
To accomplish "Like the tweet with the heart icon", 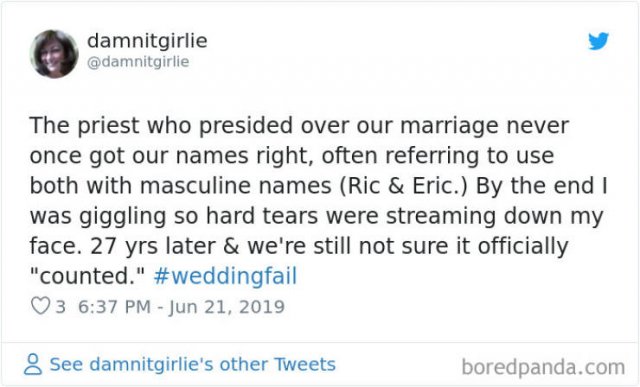I will 40,306.
